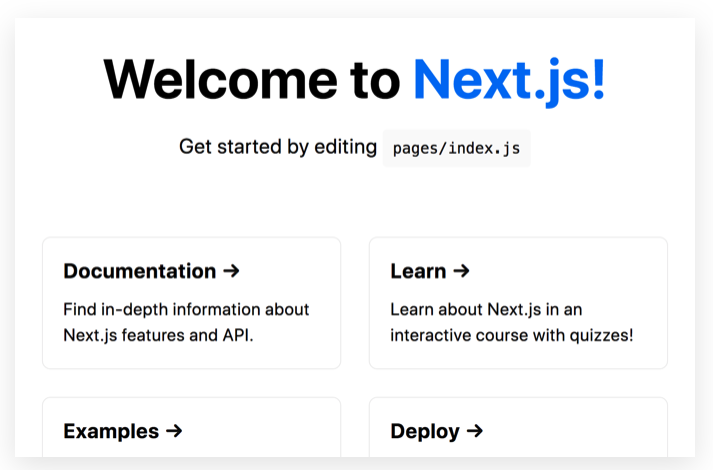Open the Deploy card

pyautogui.click(x=518, y=427)
